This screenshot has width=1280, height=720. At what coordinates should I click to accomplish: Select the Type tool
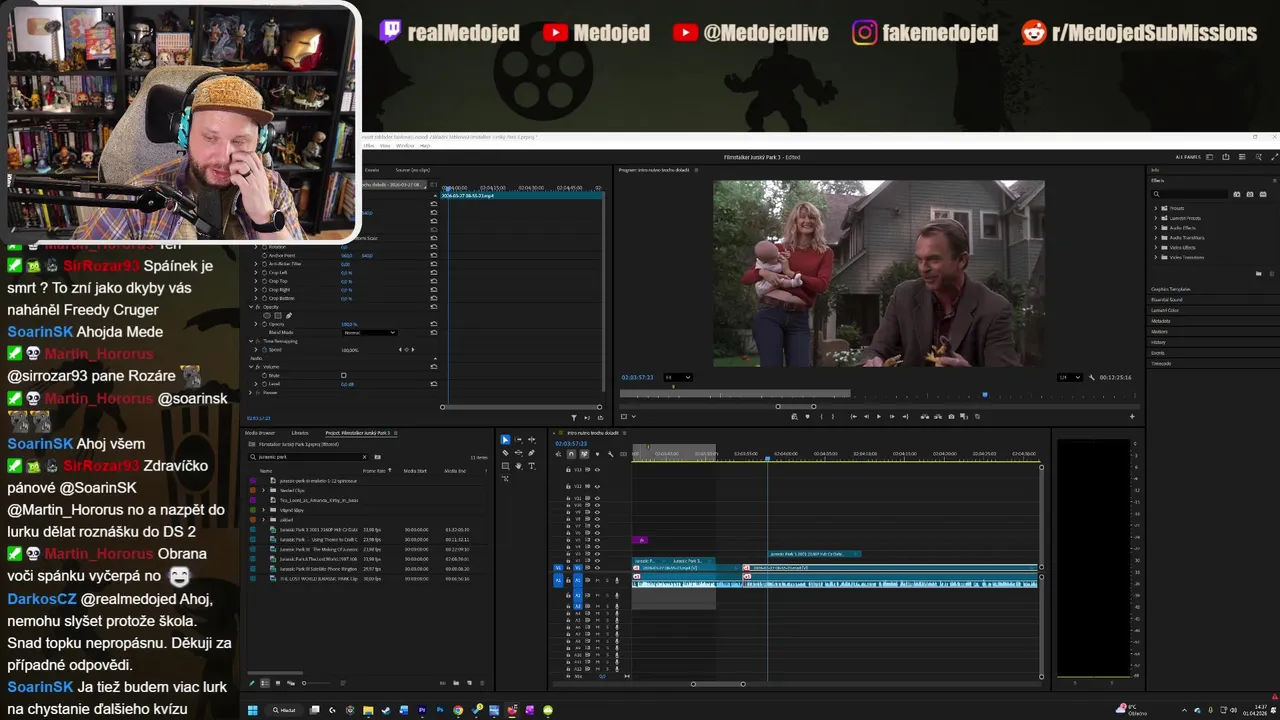click(x=531, y=466)
